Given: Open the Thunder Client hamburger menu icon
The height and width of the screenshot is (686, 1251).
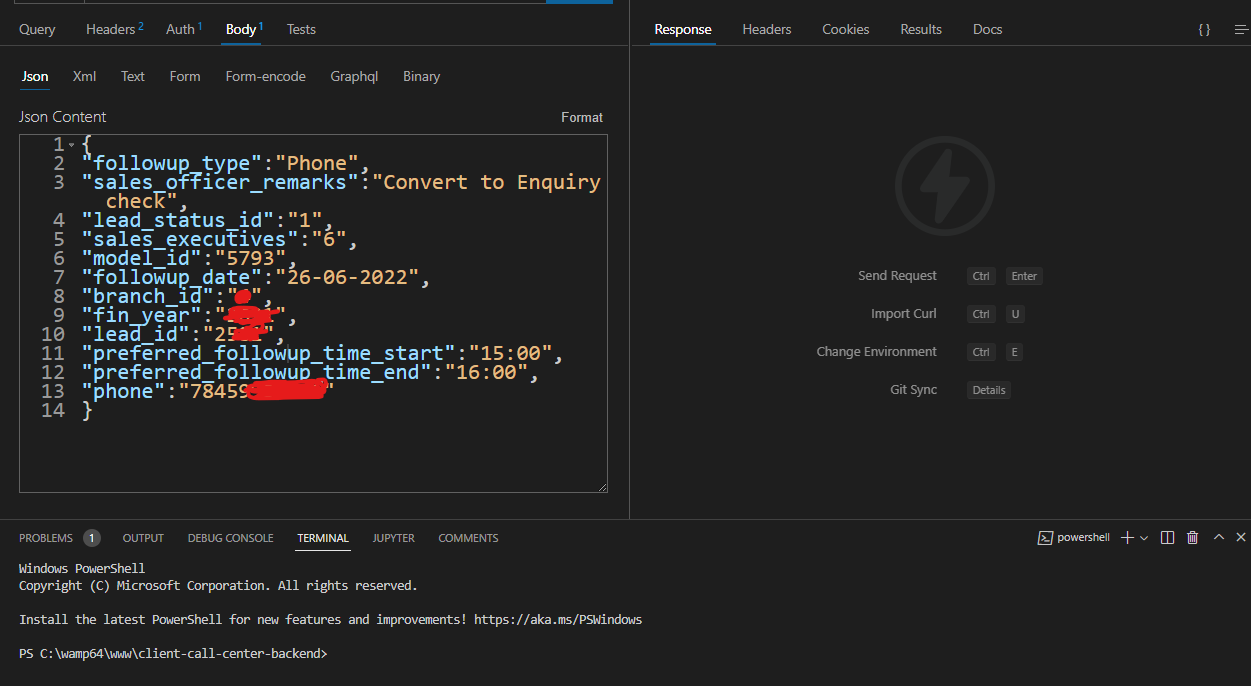Looking at the screenshot, I should (x=1238, y=29).
